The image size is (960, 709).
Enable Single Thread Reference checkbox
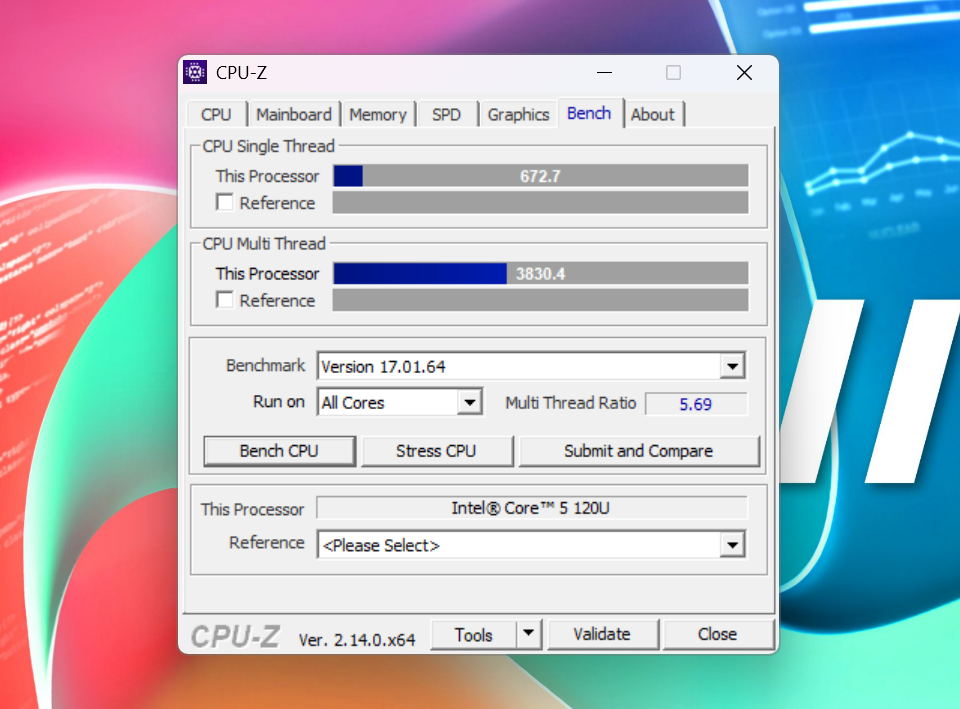coord(225,203)
